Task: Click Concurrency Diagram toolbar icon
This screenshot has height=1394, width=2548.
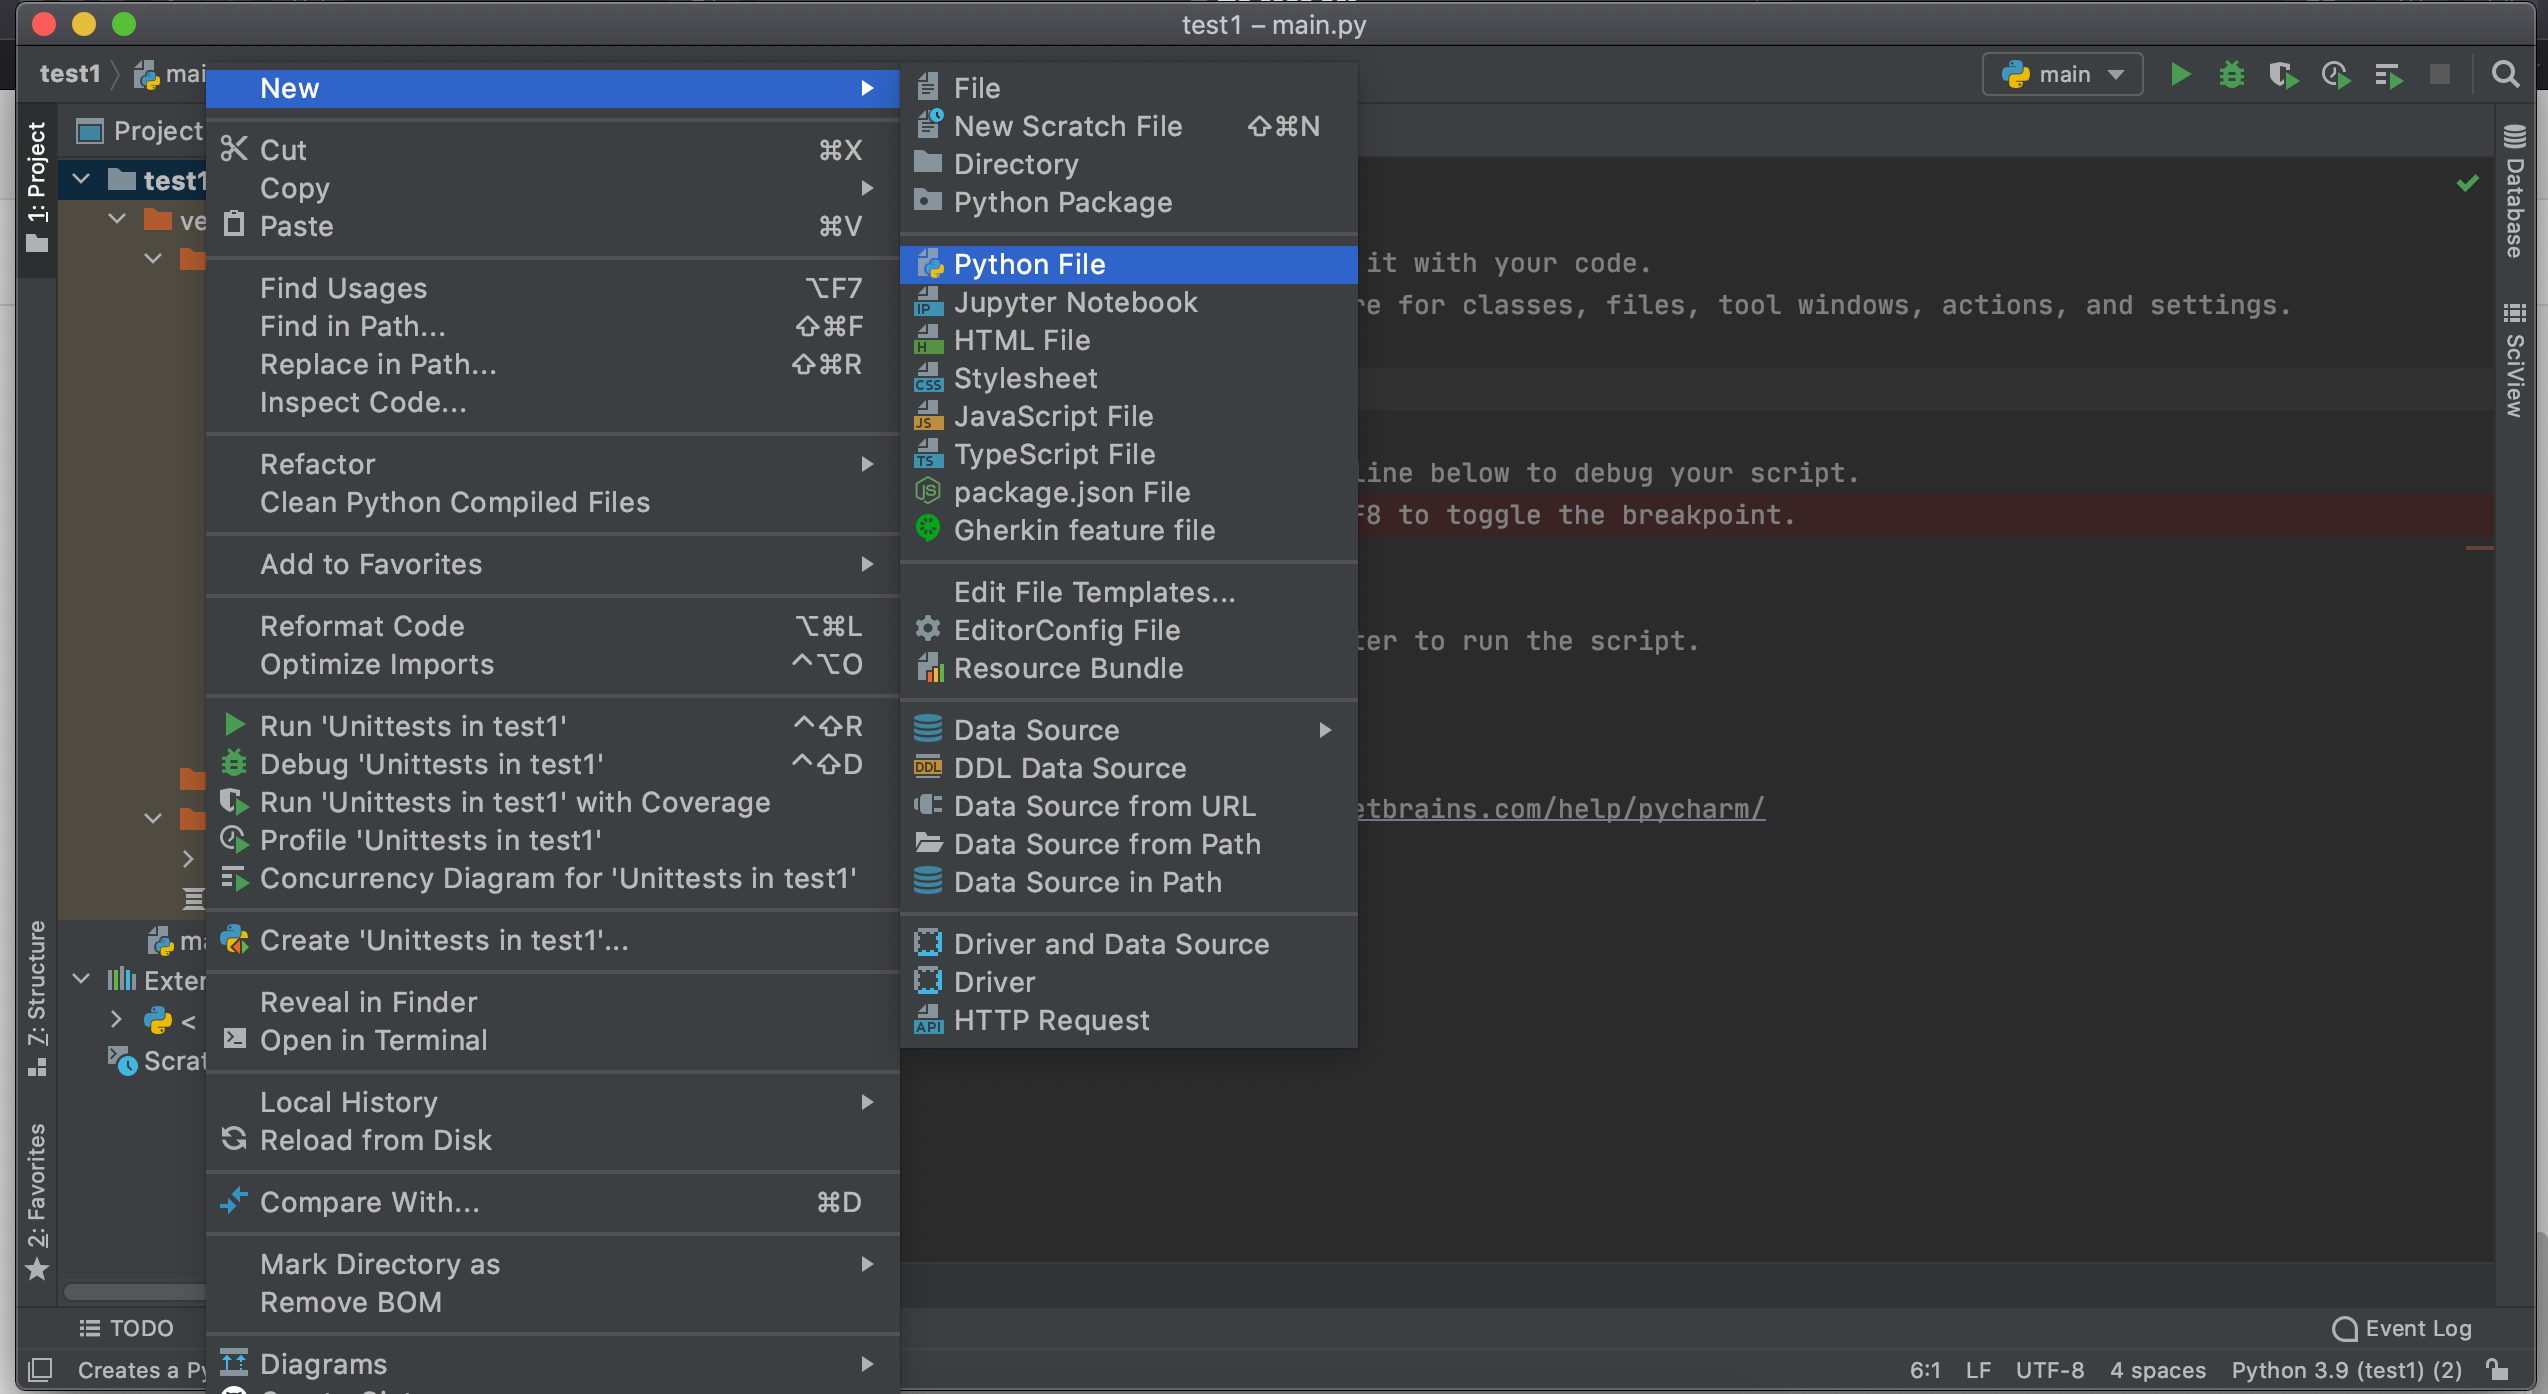Action: tap(2389, 75)
